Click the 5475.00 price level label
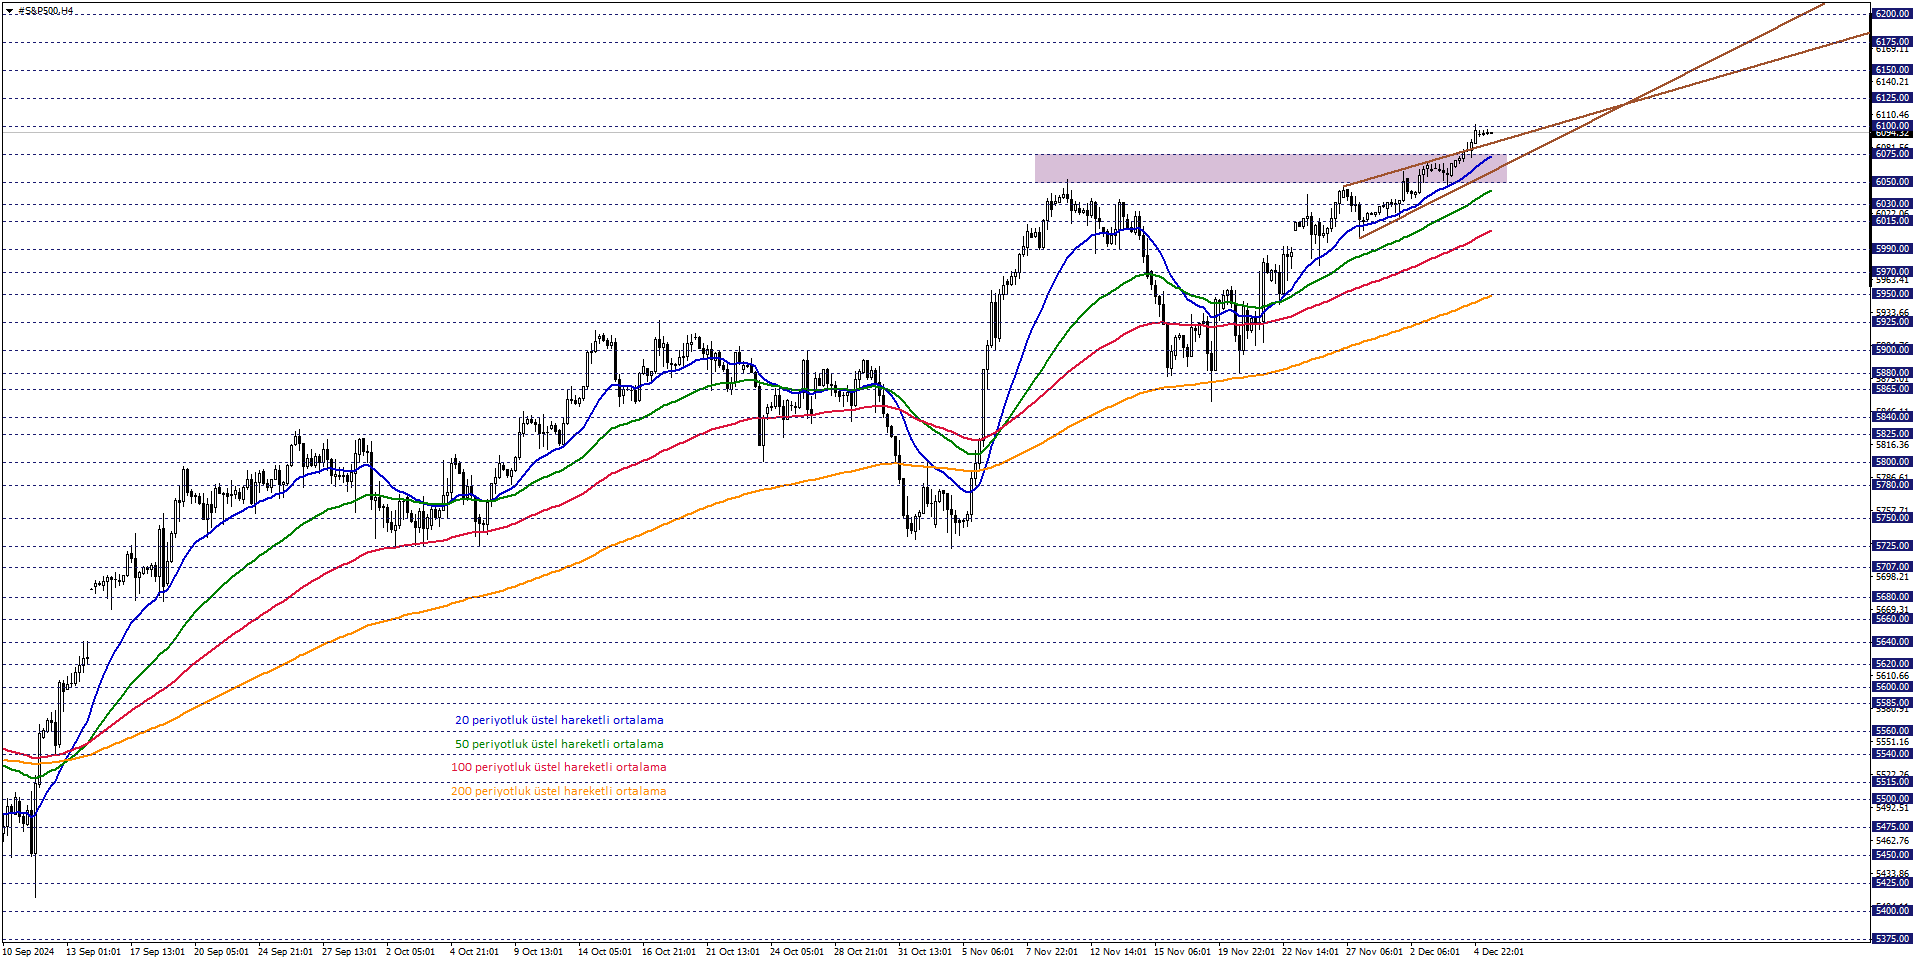The width and height of the screenshot is (1916, 963). [1892, 827]
